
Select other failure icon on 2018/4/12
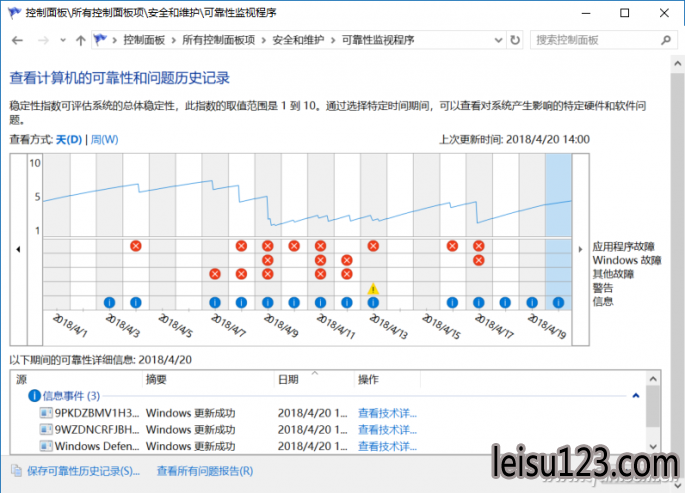347,274
